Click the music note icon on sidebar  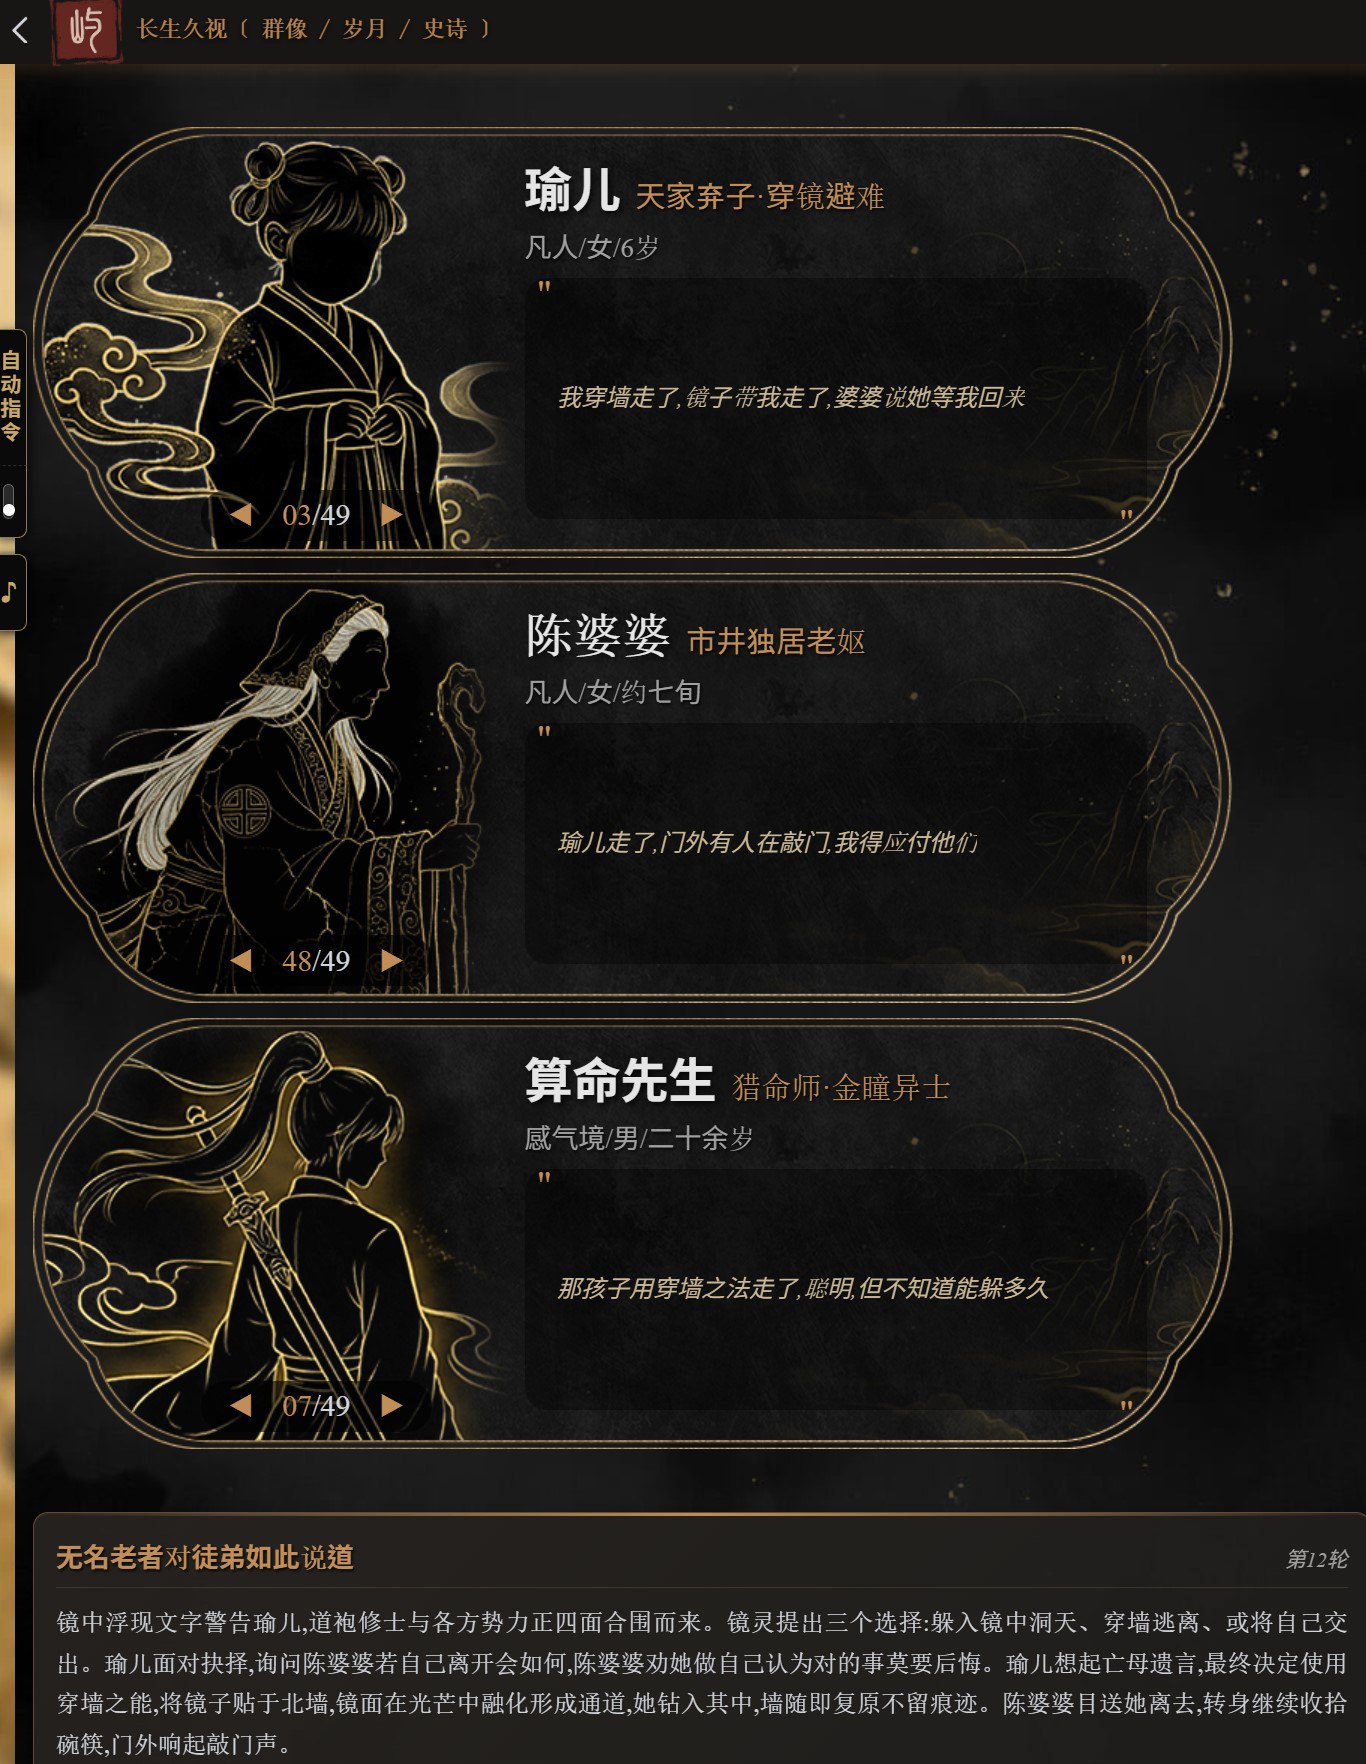point(10,592)
